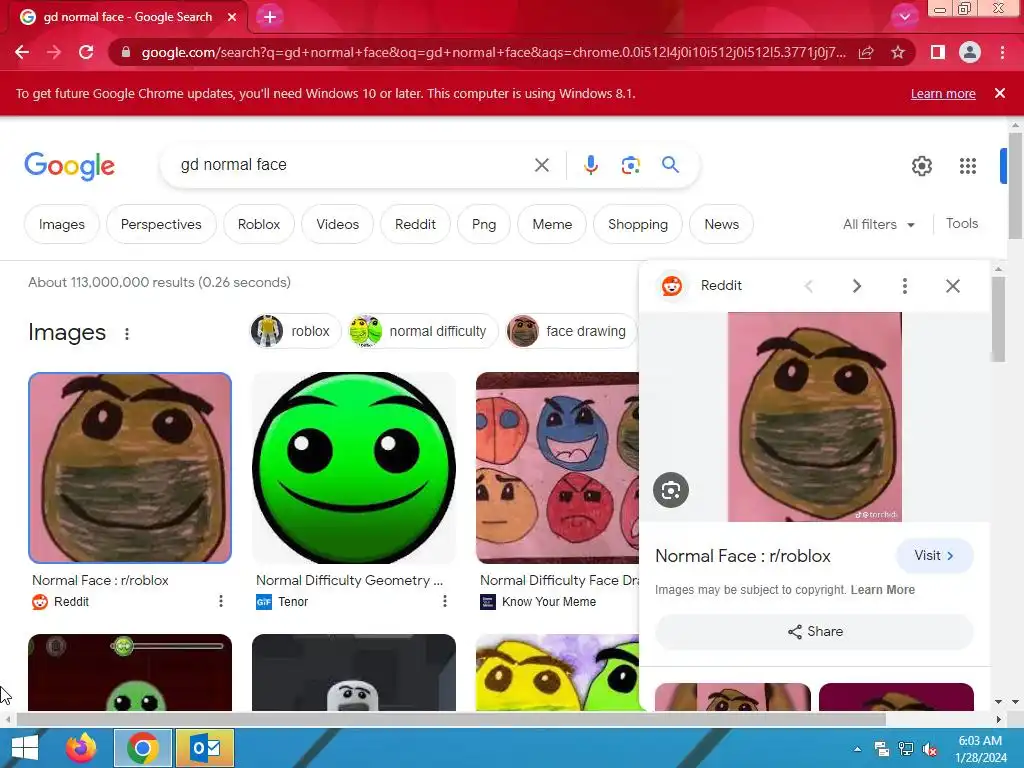Select the Png filter chip
Viewport: 1024px width, 768px height.
tap(484, 224)
